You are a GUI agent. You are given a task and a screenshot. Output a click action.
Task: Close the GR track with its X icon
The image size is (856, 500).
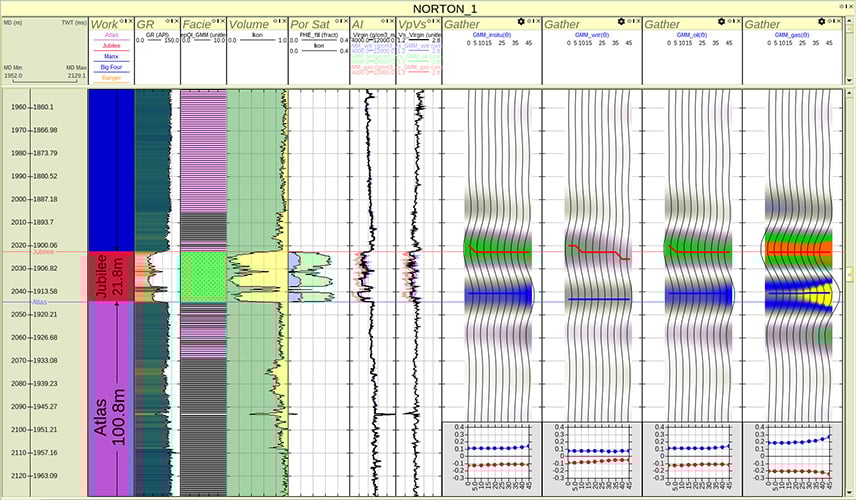coord(176,21)
